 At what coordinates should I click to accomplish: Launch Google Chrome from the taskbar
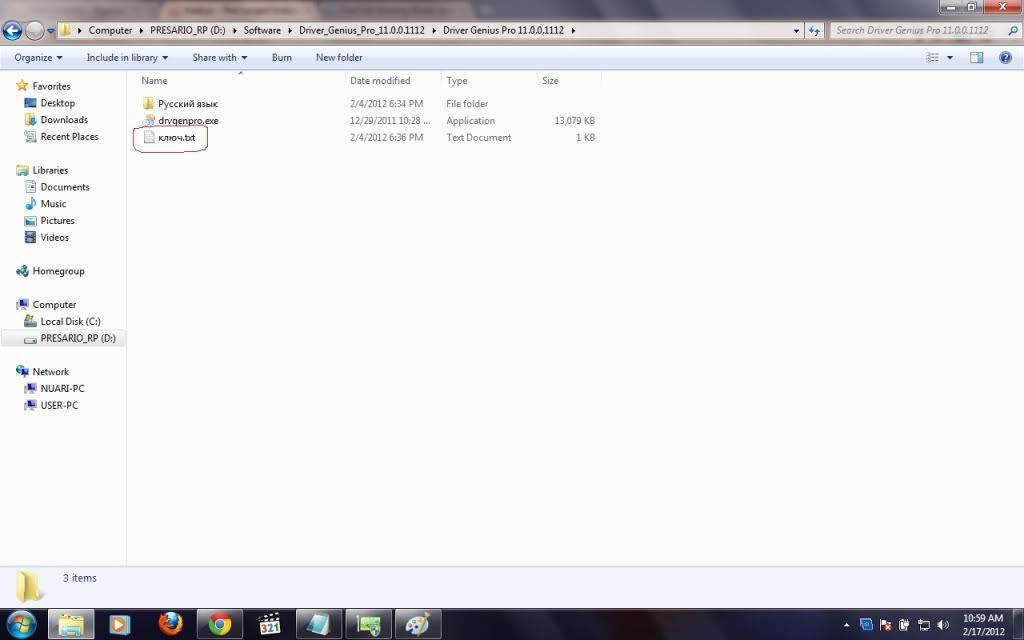tap(219, 624)
